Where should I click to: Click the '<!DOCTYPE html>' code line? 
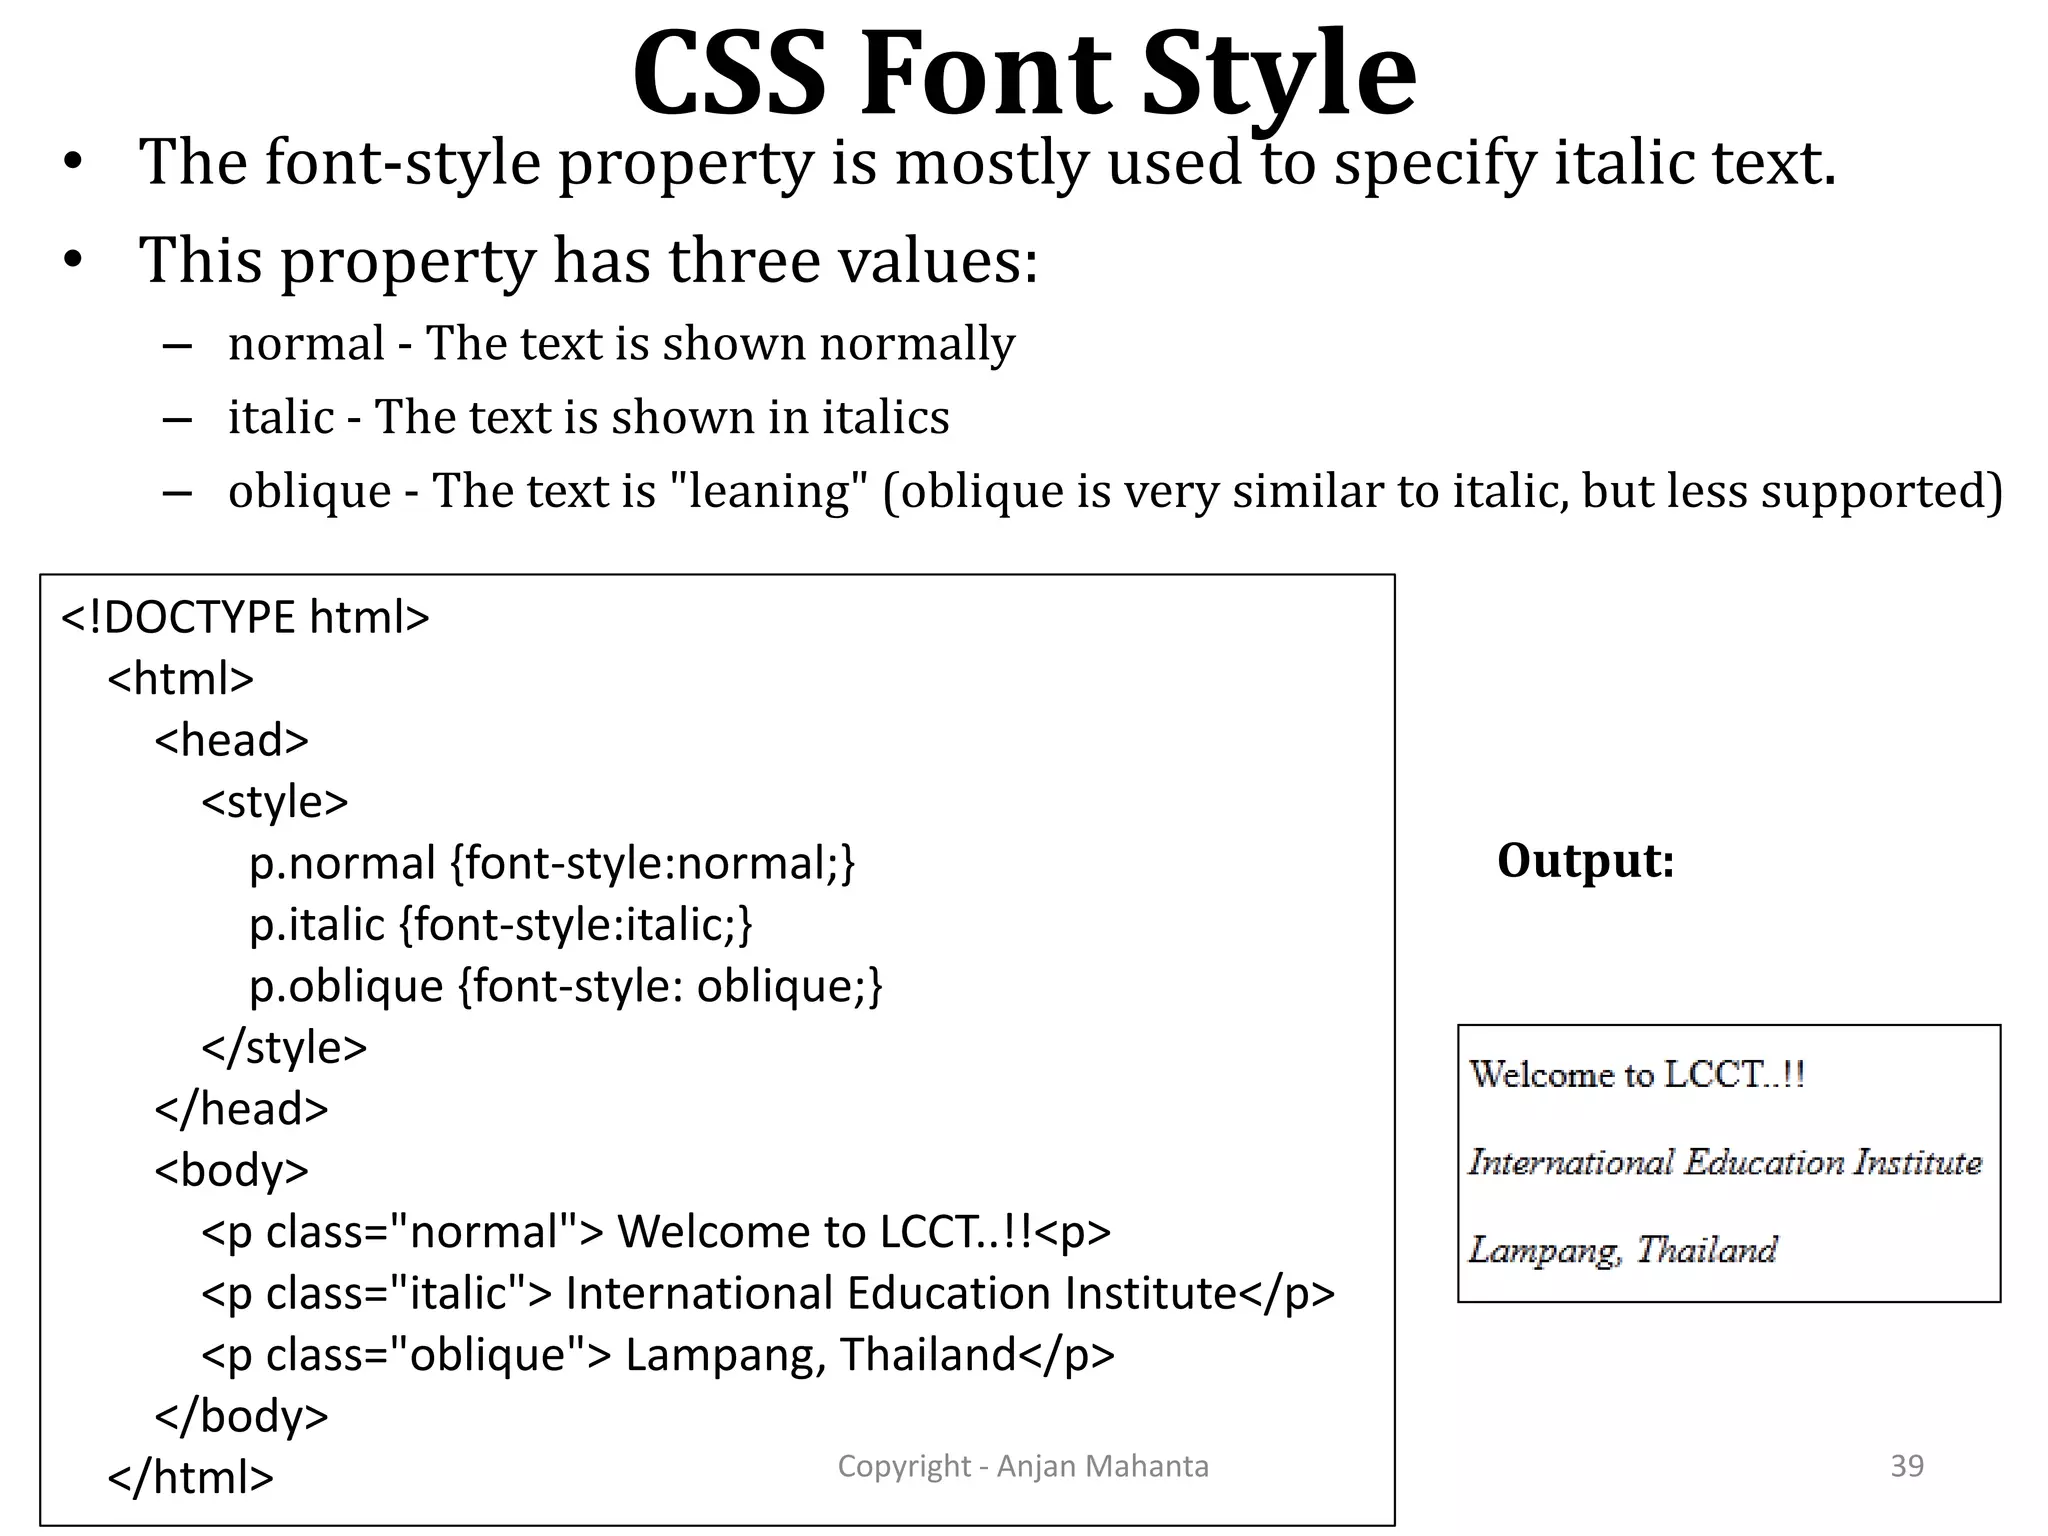[x=245, y=617]
